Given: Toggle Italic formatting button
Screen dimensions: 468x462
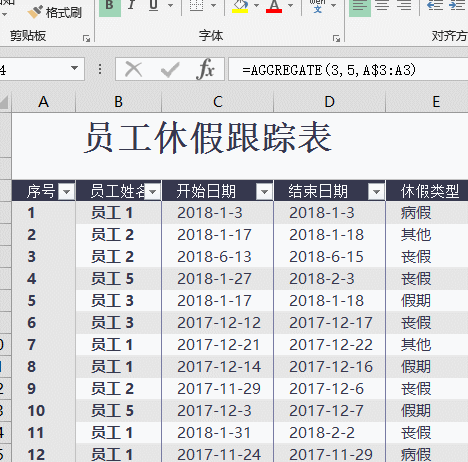Looking at the screenshot, I should pyautogui.click(x=131, y=6).
